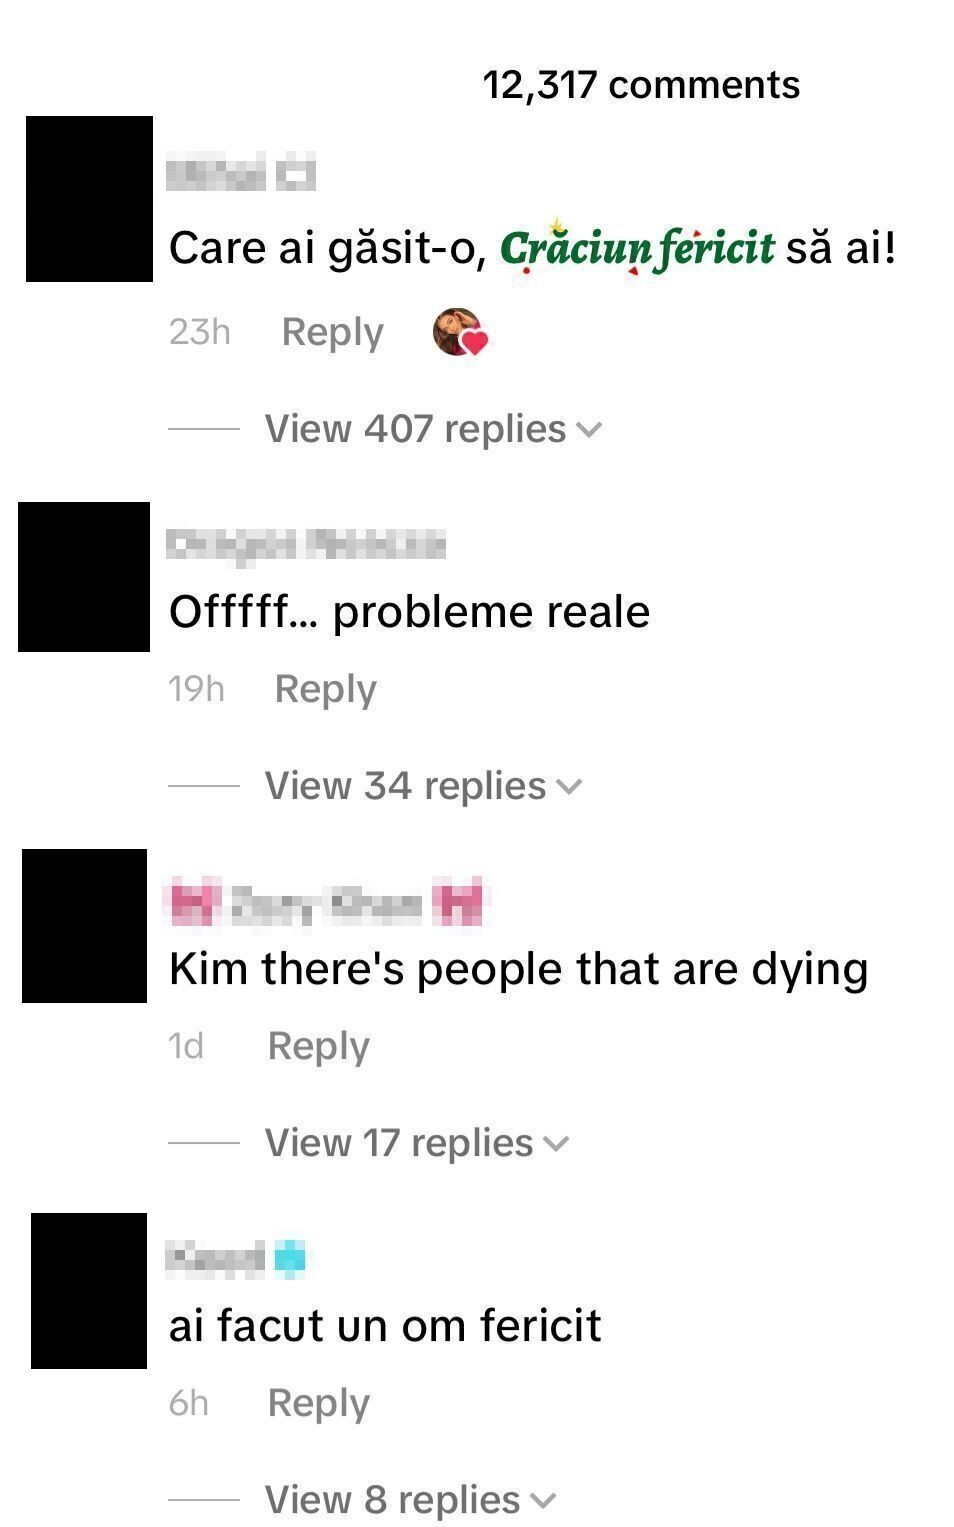Click the '12,317 comments' header
The height and width of the screenshot is (1527, 954).
point(641,85)
